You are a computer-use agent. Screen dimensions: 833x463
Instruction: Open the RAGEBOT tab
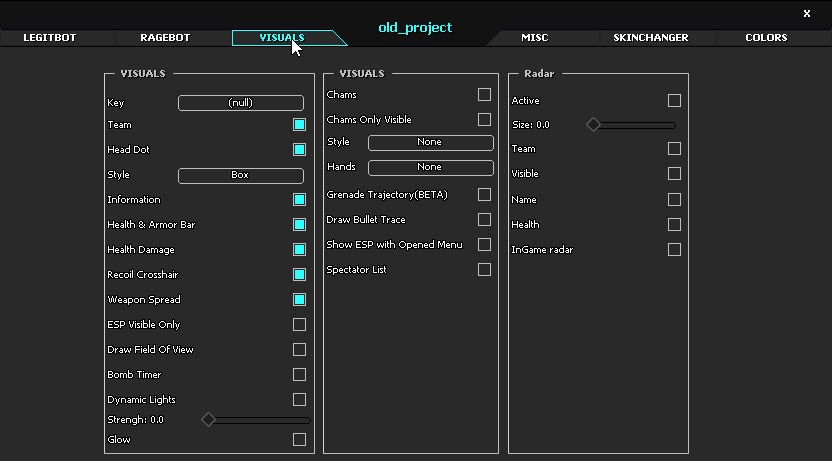point(165,38)
